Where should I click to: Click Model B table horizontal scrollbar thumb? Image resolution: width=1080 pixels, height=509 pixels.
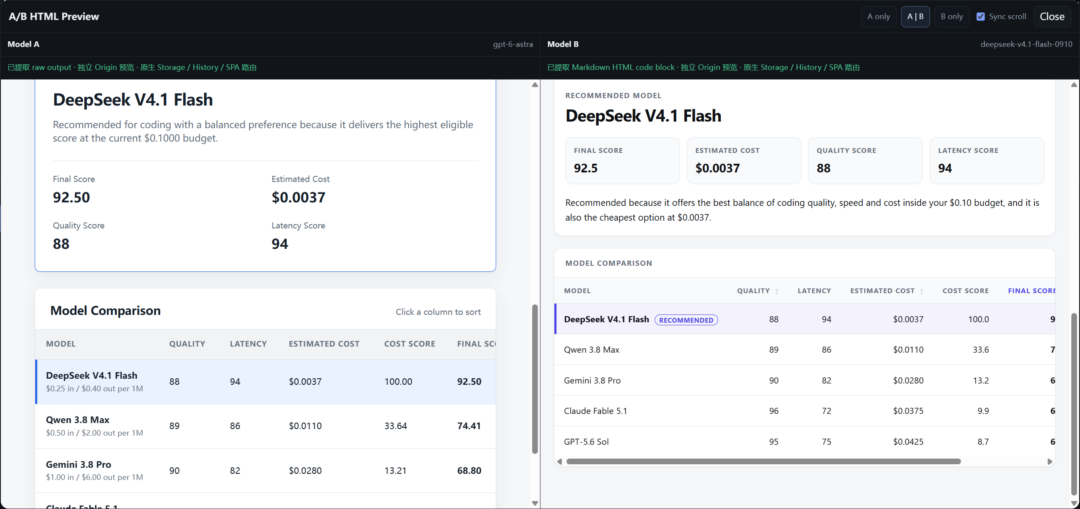coord(763,461)
